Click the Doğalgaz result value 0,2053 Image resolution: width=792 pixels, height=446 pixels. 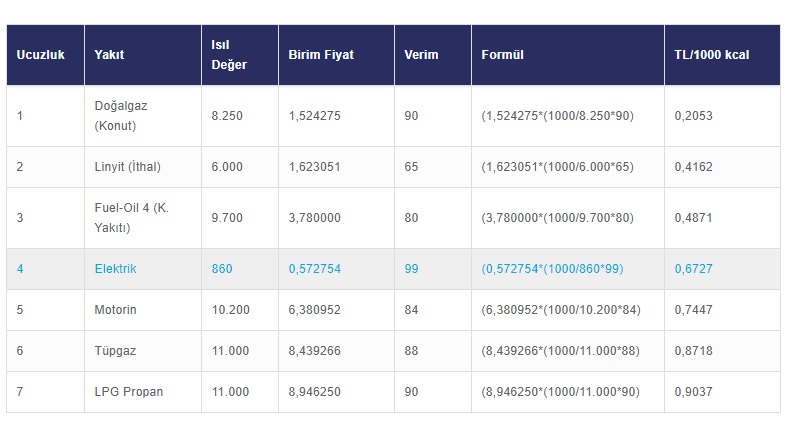click(694, 116)
